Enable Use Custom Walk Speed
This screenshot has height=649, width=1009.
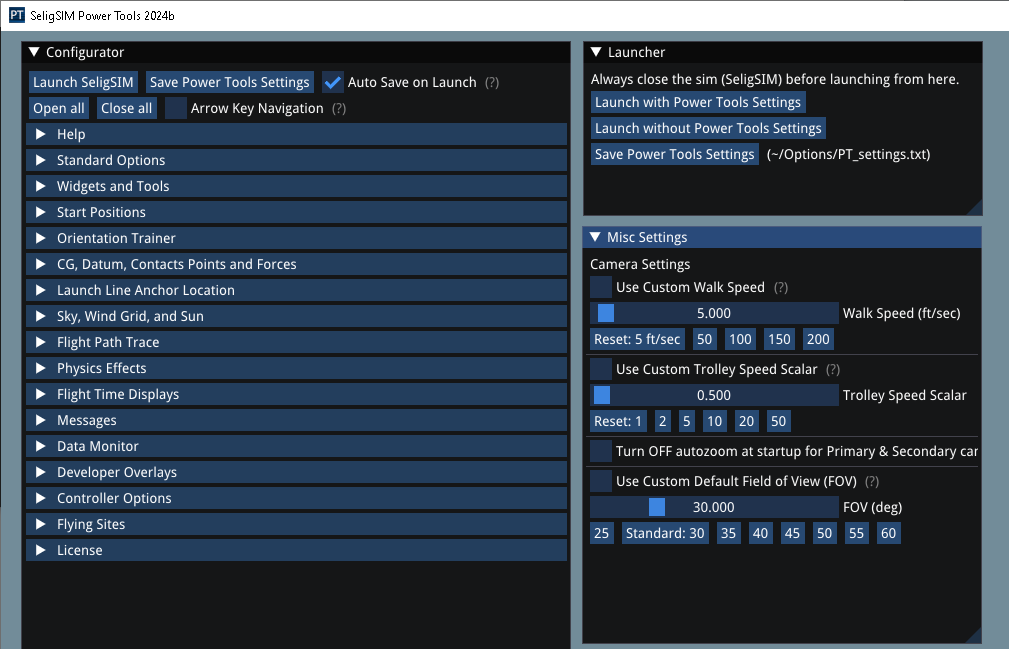[601, 287]
